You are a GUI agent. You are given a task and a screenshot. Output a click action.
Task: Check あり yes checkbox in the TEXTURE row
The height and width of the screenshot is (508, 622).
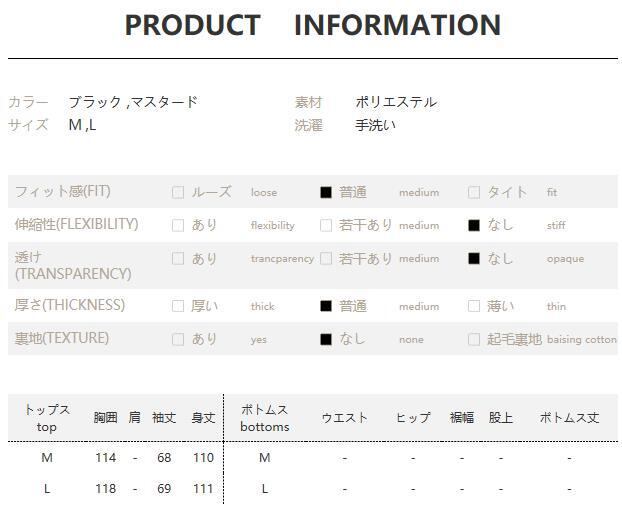(x=178, y=339)
